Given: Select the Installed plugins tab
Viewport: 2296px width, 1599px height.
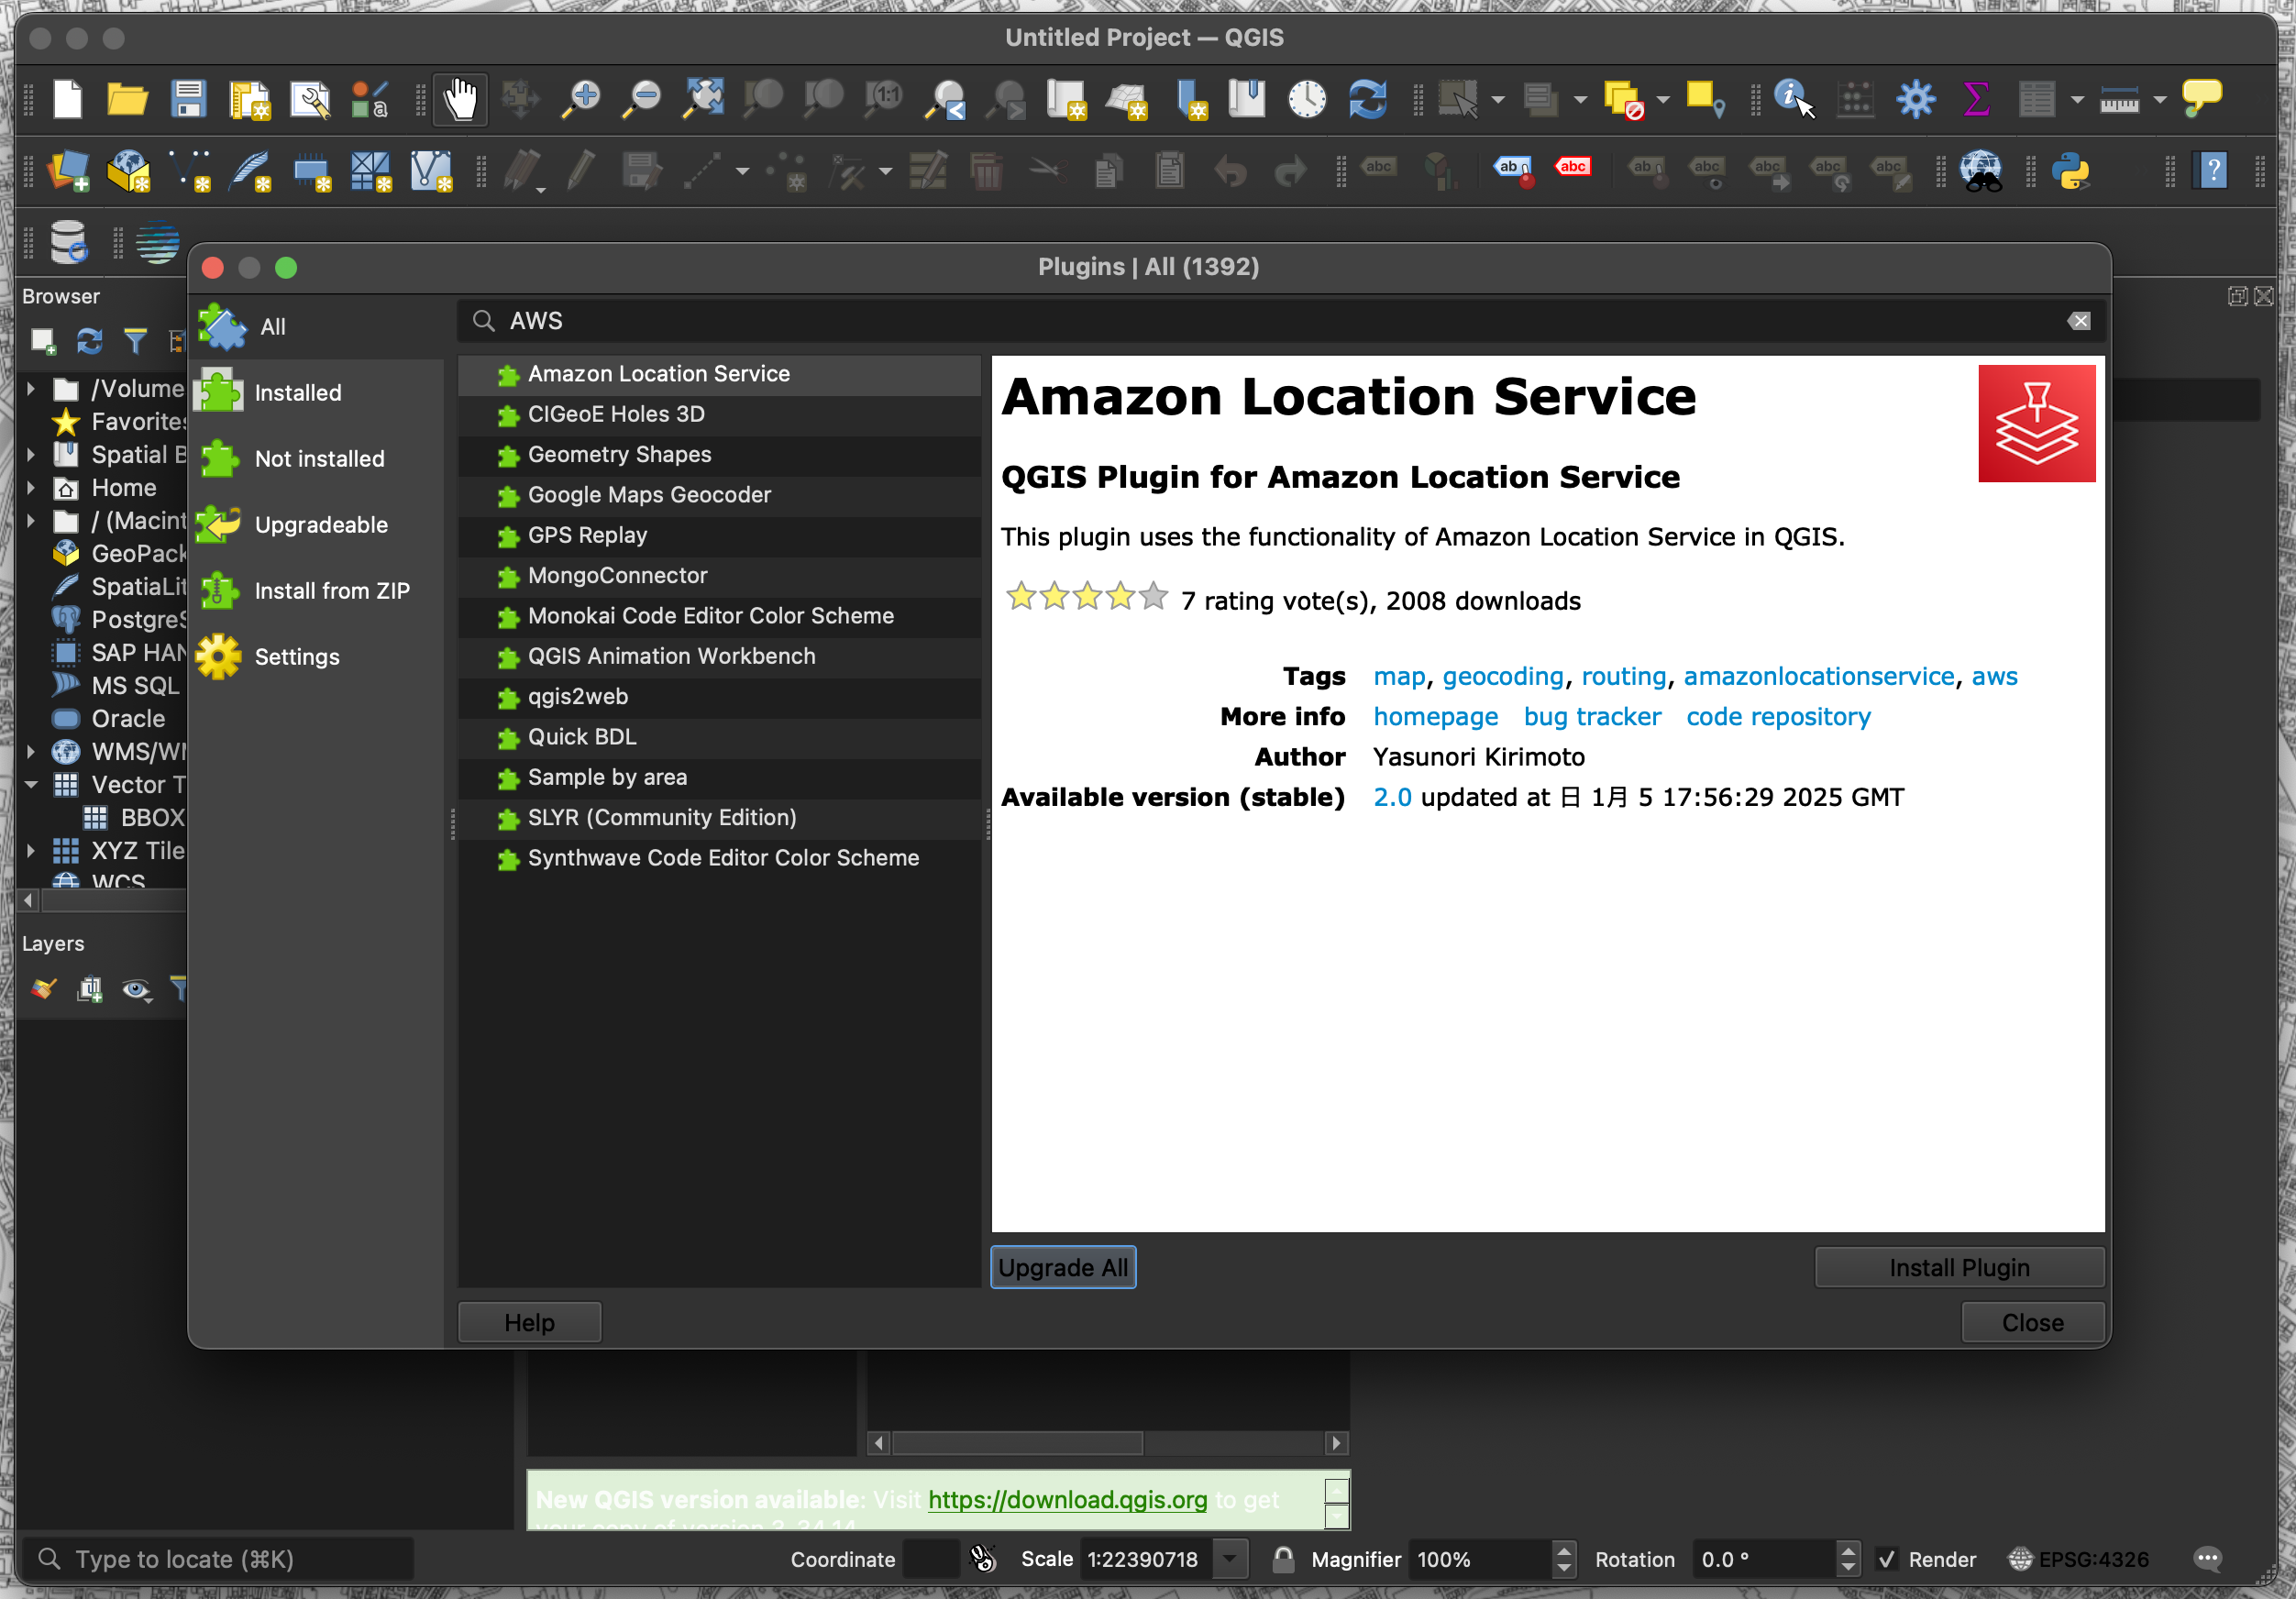Looking at the screenshot, I should pyautogui.click(x=316, y=392).
